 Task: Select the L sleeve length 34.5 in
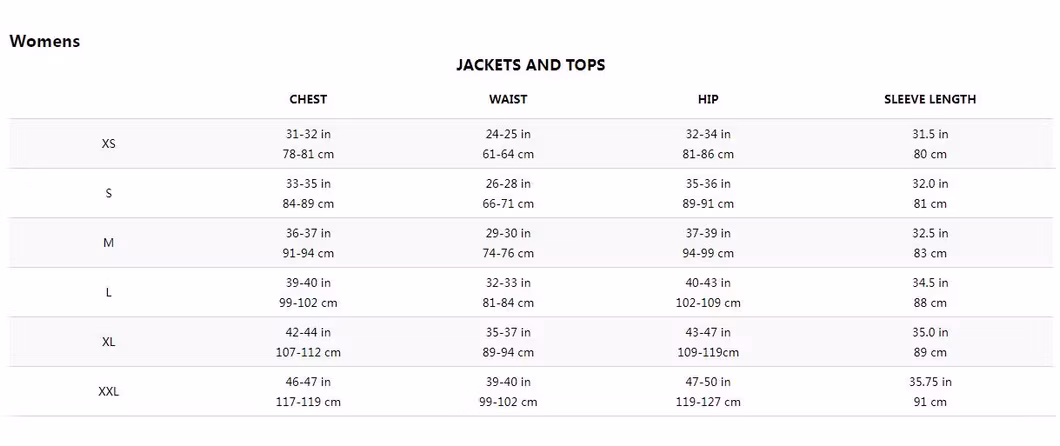(x=930, y=283)
